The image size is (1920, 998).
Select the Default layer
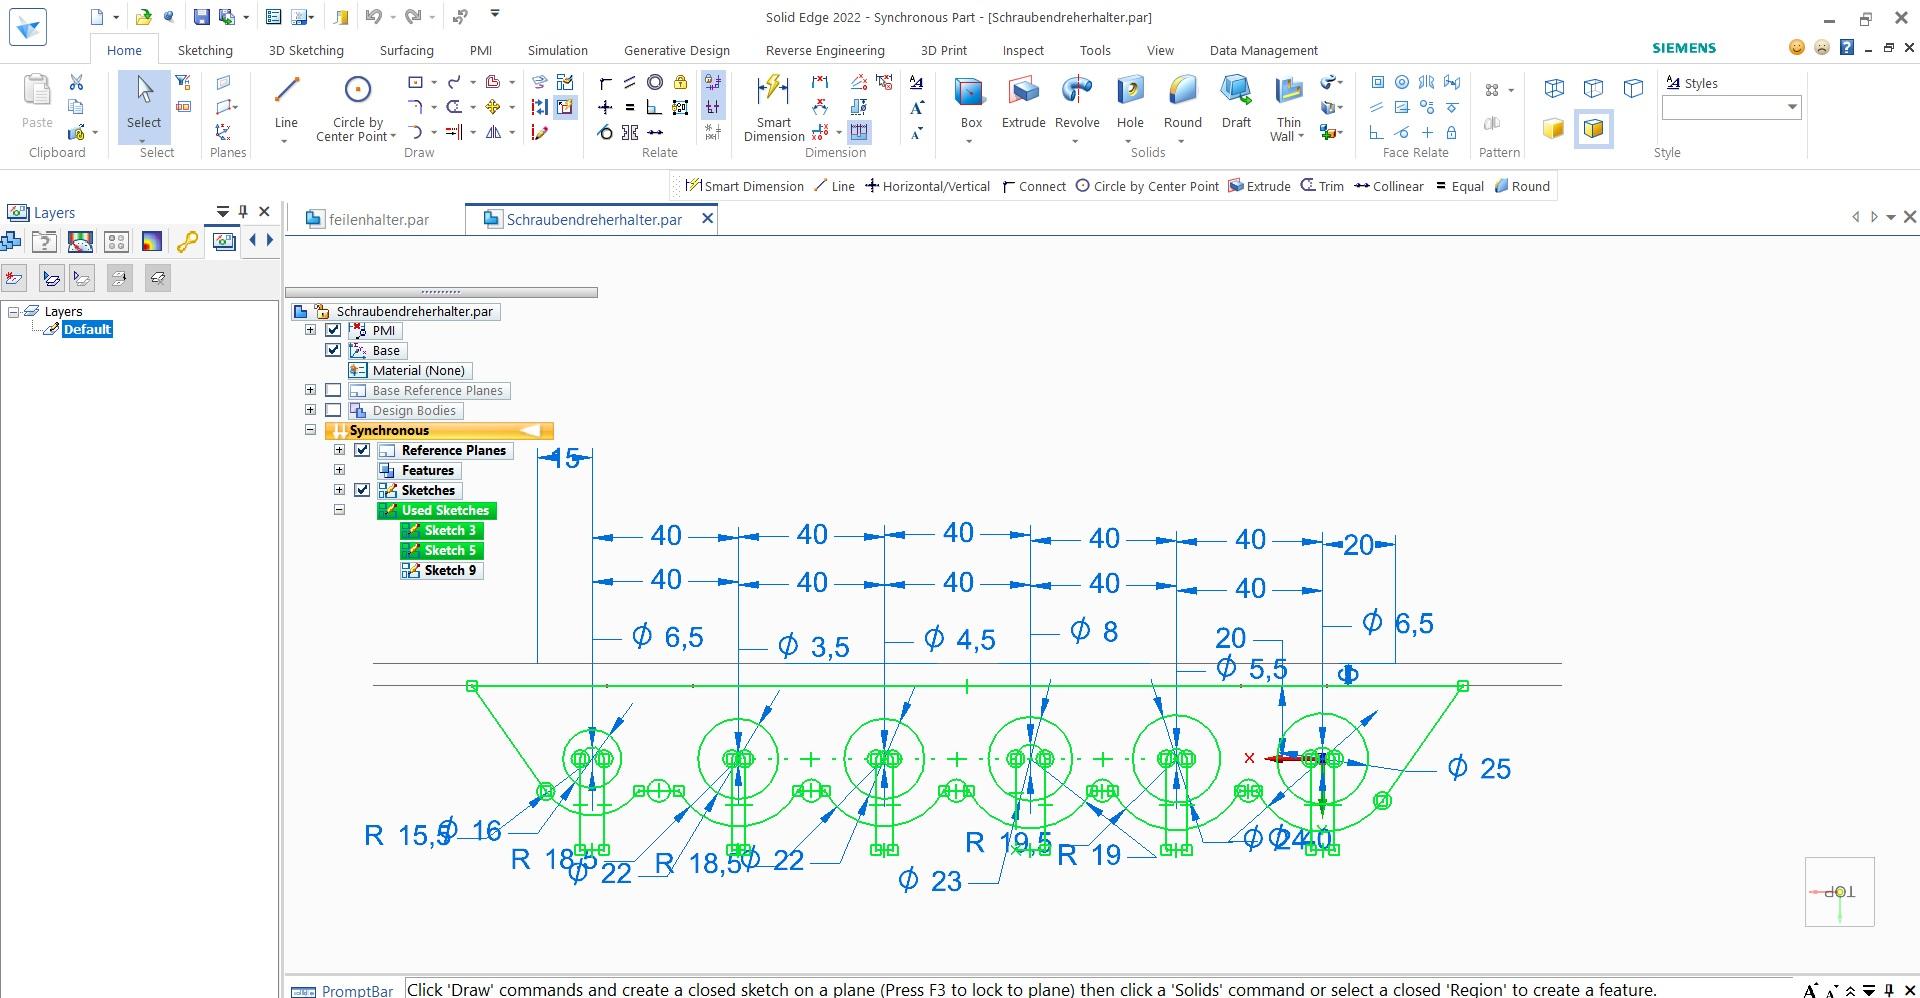(x=87, y=330)
